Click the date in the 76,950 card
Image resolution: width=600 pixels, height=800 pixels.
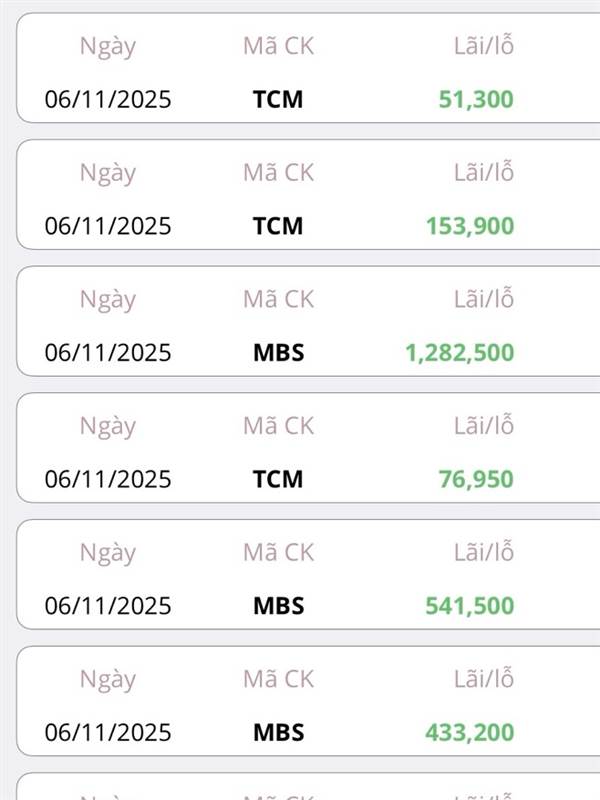point(108,479)
